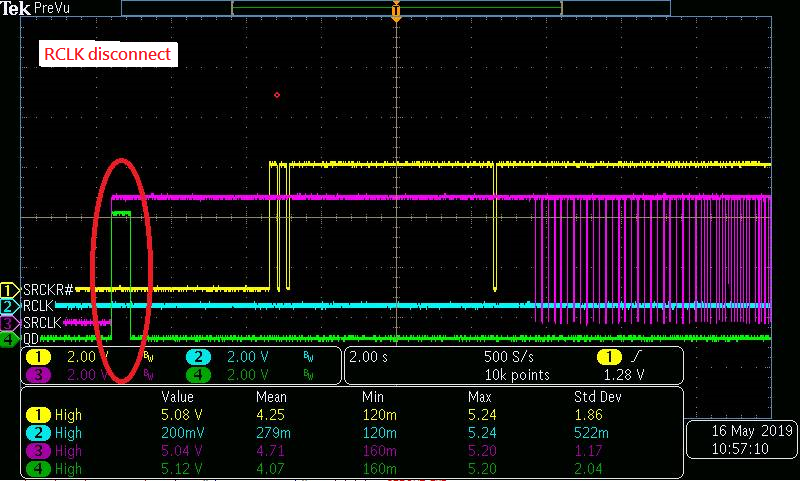
Task: Click the orange trigger position T marker at top
Action: coord(396,10)
